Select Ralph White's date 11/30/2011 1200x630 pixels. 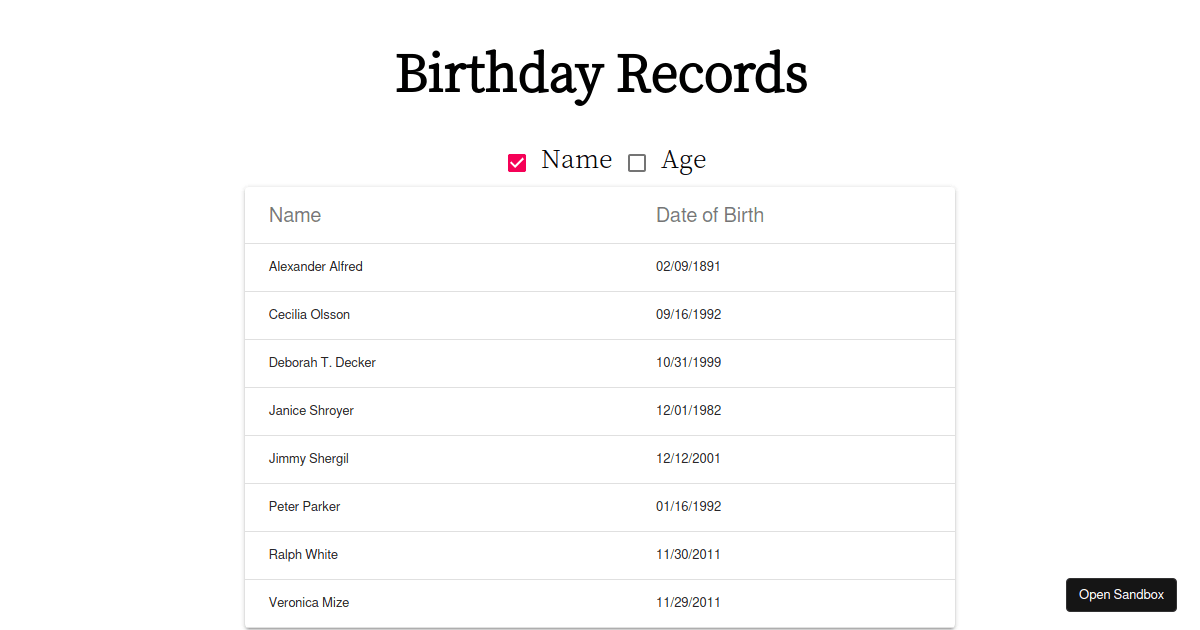pos(688,554)
